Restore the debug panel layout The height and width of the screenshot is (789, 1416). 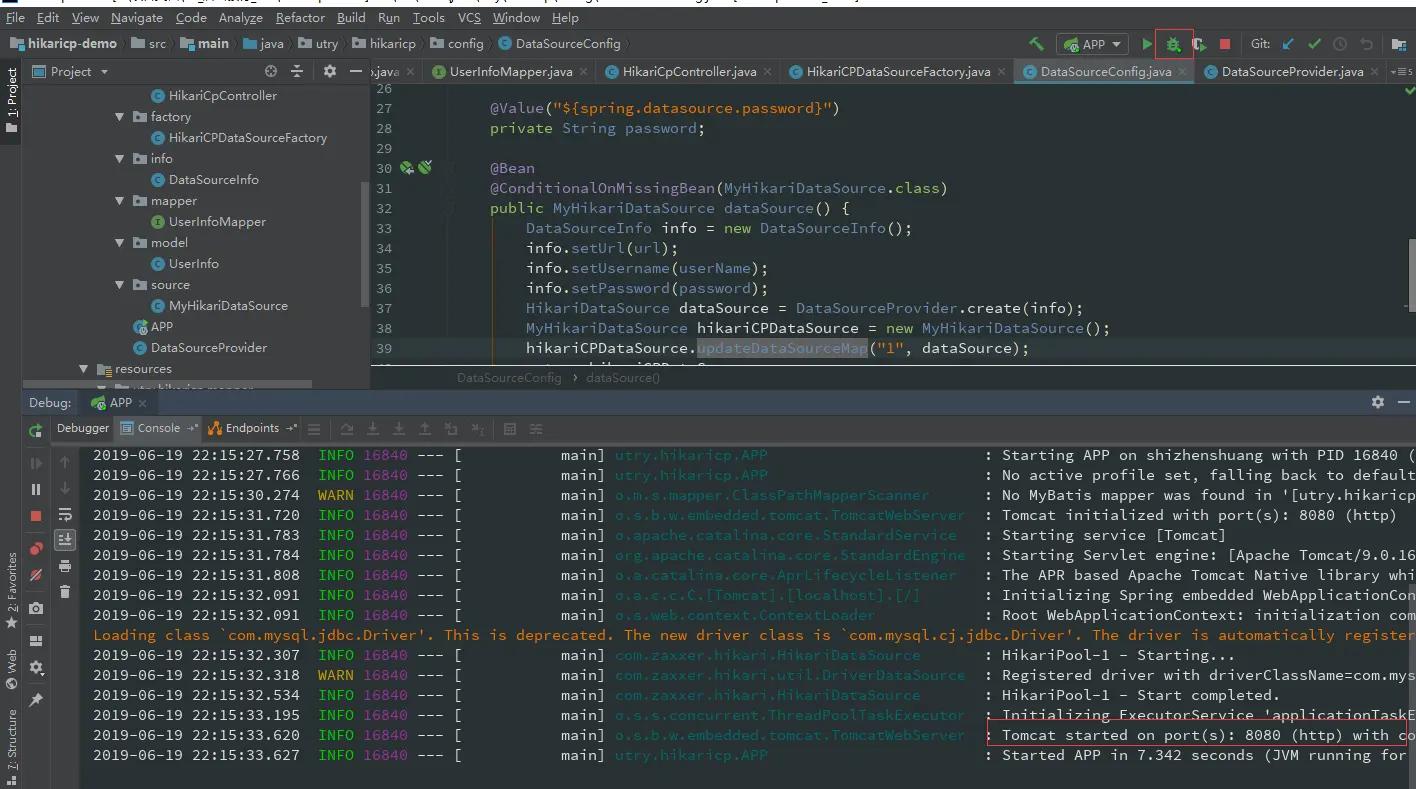coord(36,641)
